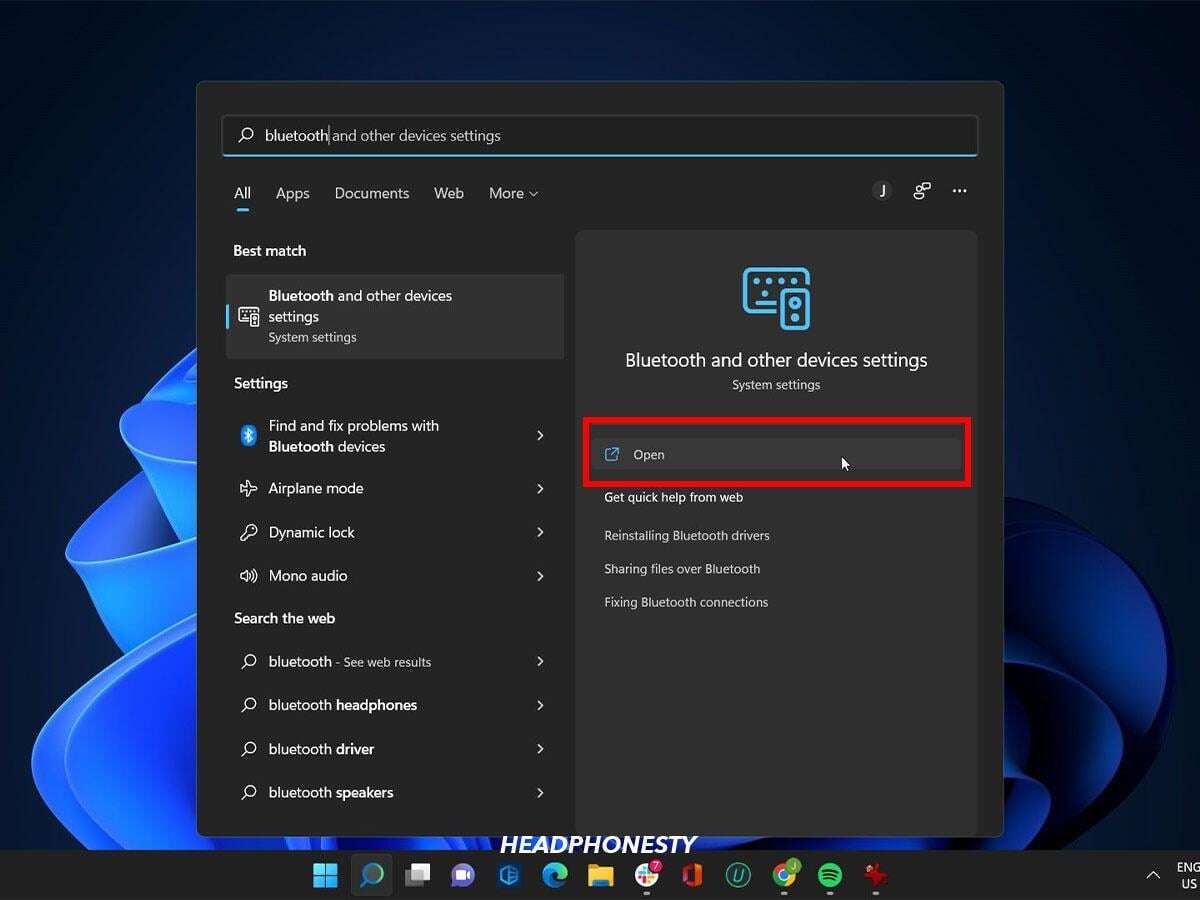The height and width of the screenshot is (900, 1200).
Task: Click the taskbar Search icon
Action: coord(372,876)
